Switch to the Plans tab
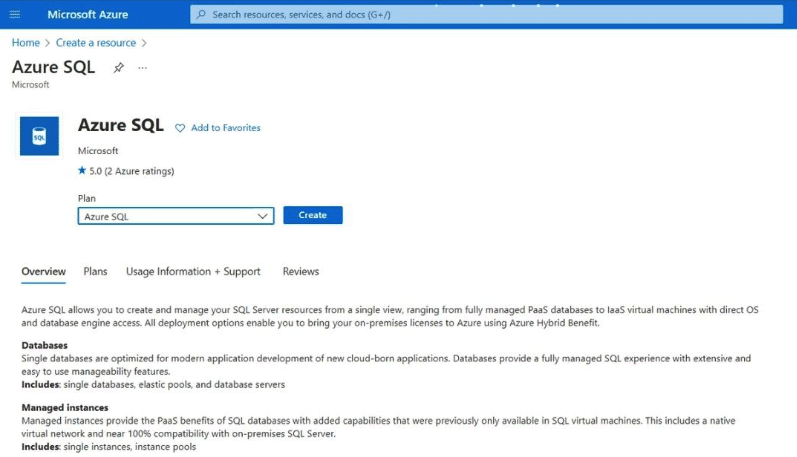797x457 pixels. 95,271
